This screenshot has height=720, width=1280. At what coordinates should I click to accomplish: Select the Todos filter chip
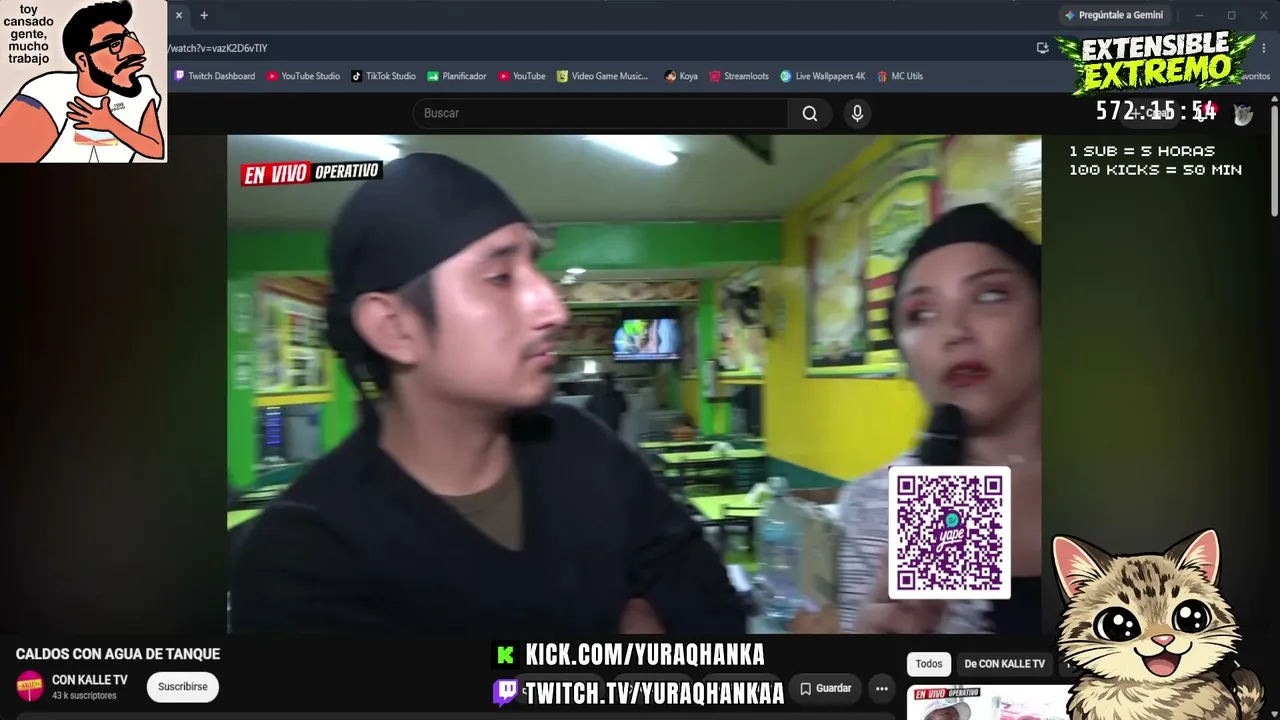(929, 664)
